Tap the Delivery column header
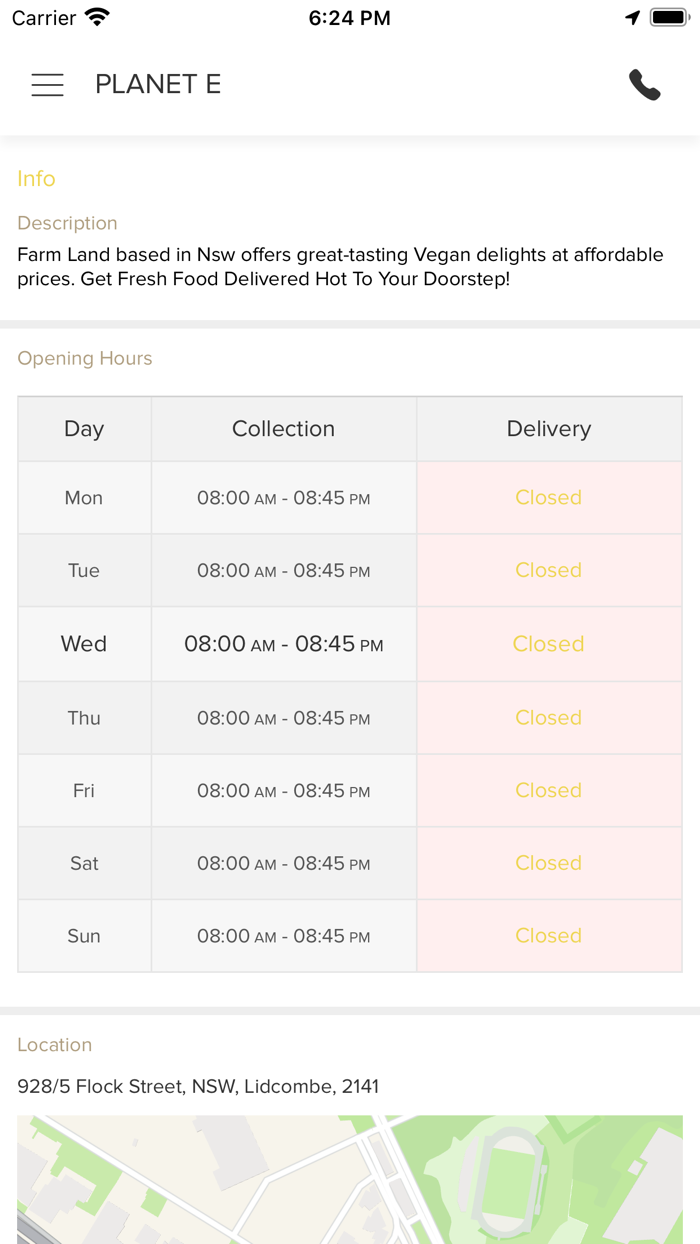700x1244 pixels. pyautogui.click(x=548, y=429)
